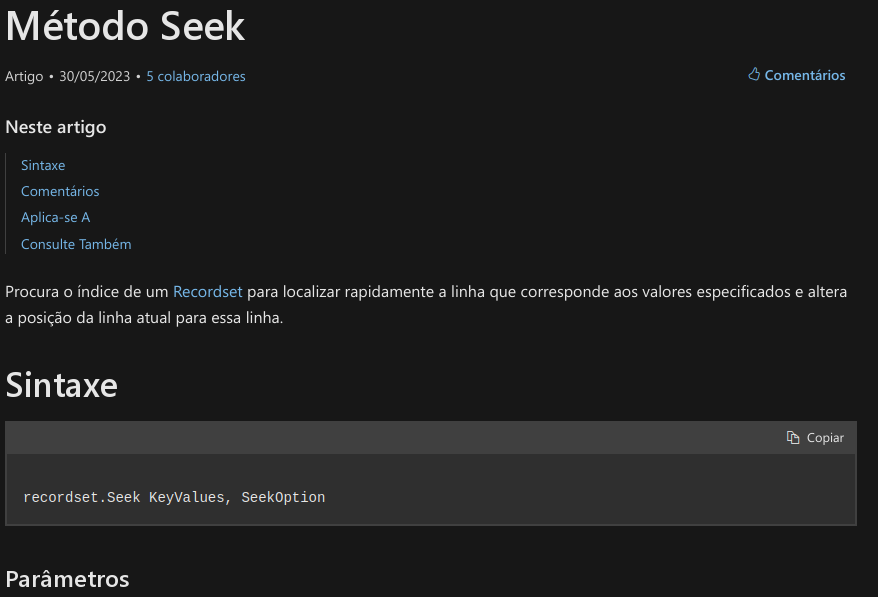This screenshot has height=597, width=878.
Task: Click the Comentários feedback button text
Action: point(805,75)
